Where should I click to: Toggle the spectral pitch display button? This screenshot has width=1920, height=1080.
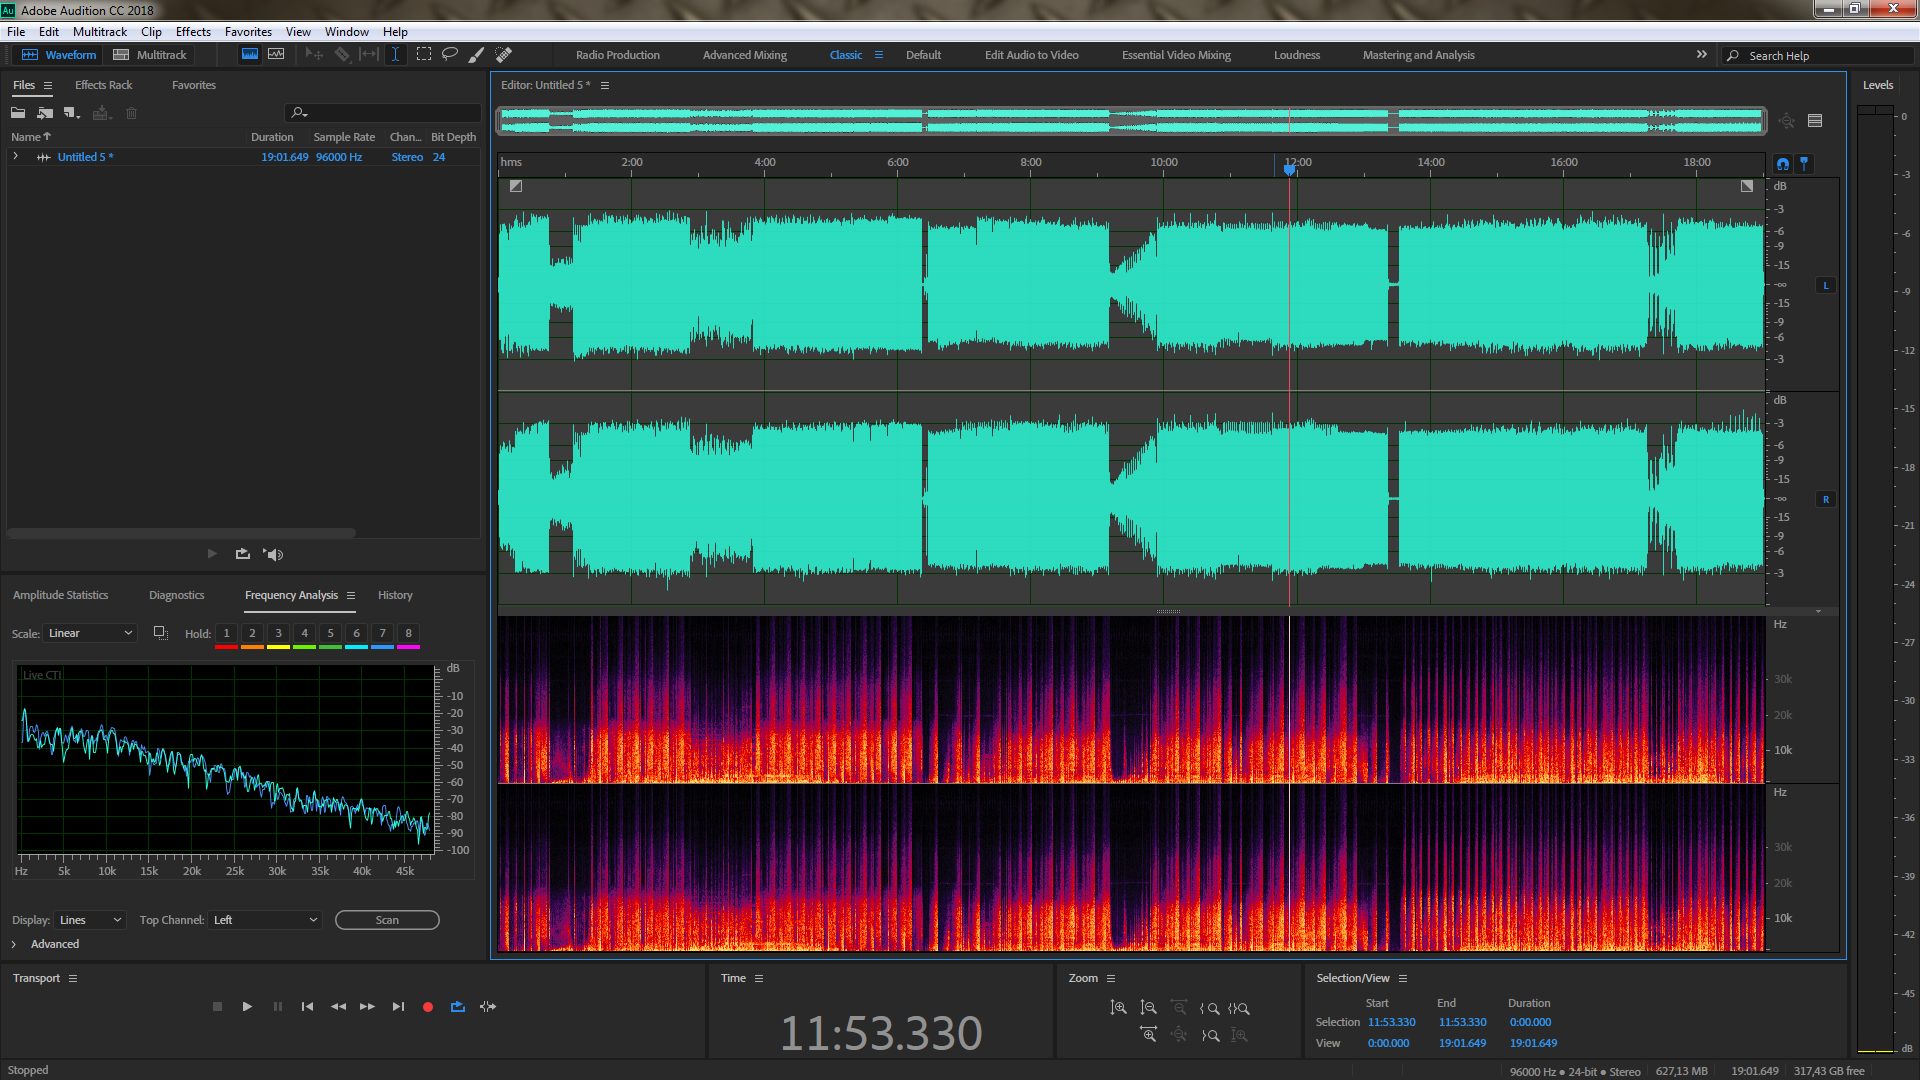[276, 54]
